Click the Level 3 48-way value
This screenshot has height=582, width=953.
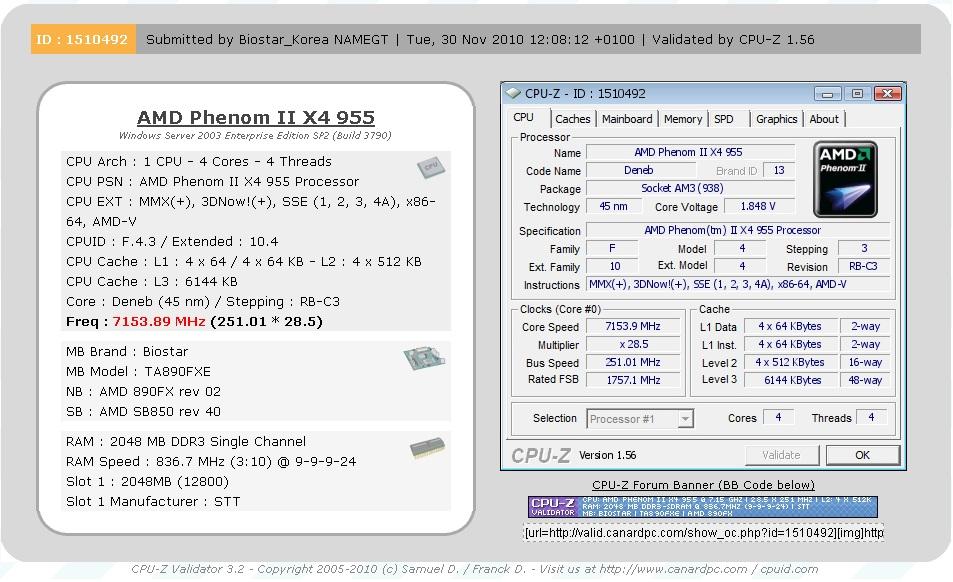click(865, 380)
